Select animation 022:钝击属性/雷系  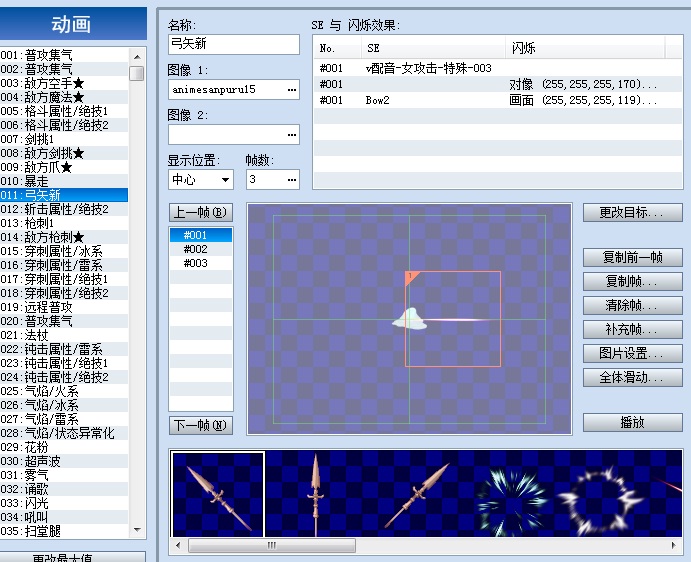64,349
